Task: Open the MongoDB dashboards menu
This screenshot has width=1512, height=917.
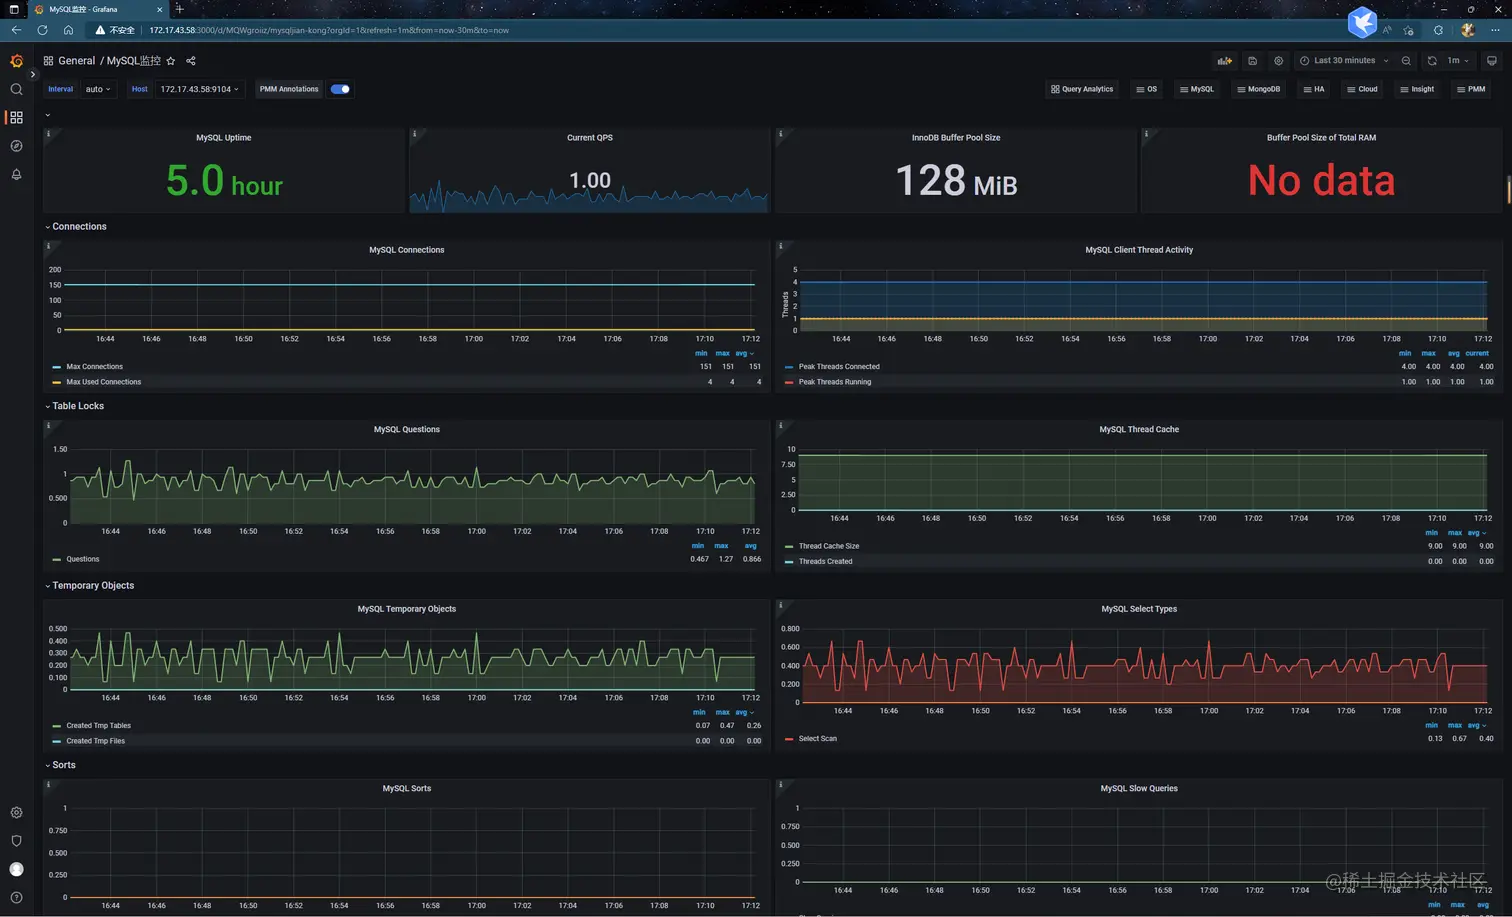Action: pyautogui.click(x=1258, y=89)
